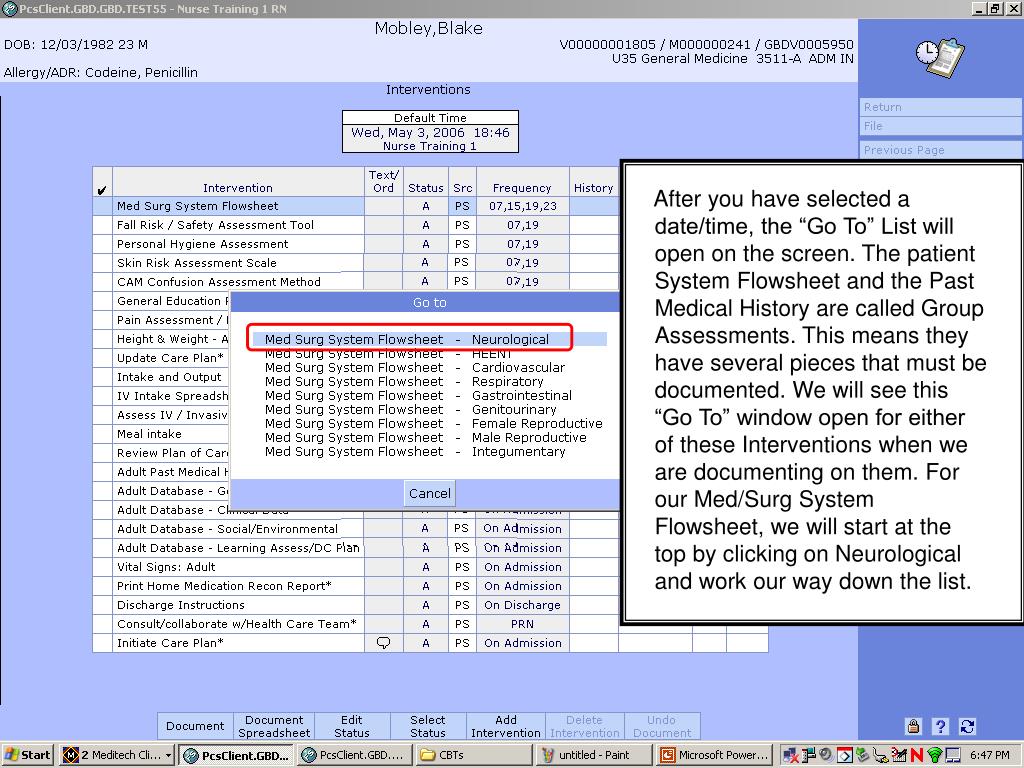Toggle the checkbox for Meal intake row
1024x768 pixels.
click(103, 434)
